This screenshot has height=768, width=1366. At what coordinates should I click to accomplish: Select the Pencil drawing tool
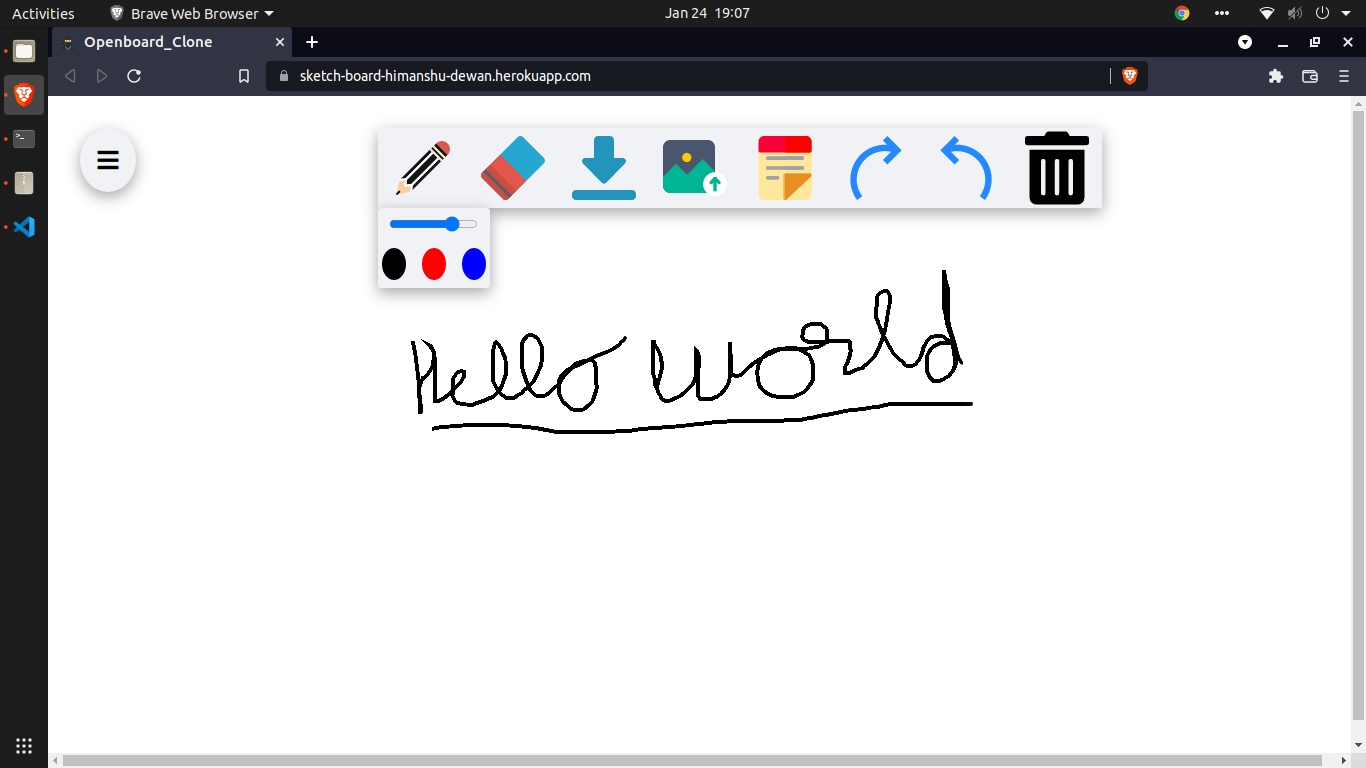pos(419,167)
